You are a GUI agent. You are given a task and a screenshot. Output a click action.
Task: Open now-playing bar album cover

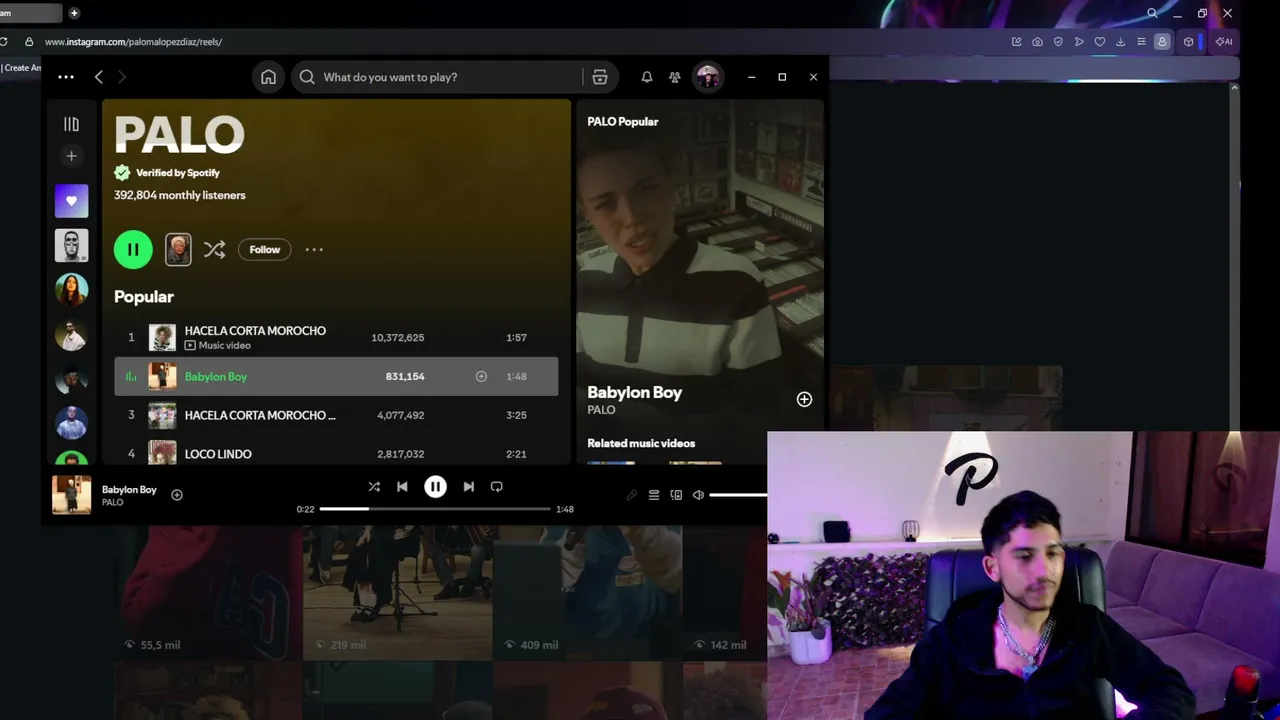point(71,495)
